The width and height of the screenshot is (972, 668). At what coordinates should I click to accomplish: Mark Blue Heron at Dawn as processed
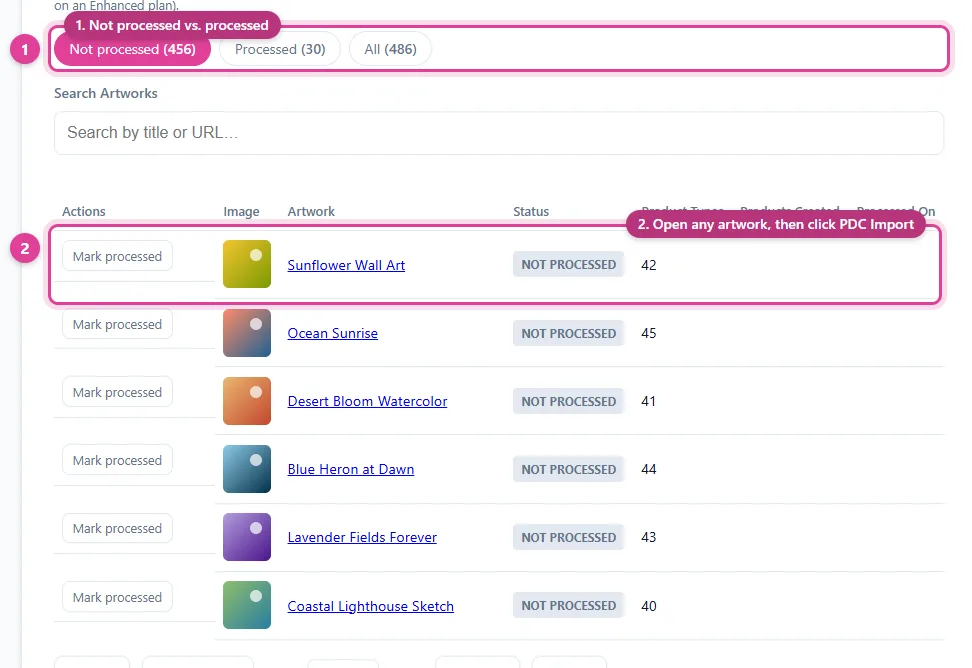point(117,461)
